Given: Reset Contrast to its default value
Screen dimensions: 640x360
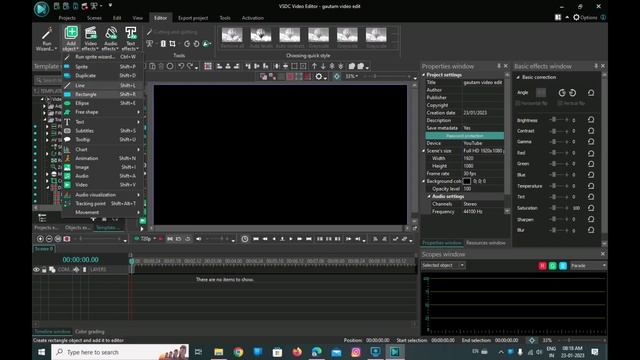Looking at the screenshot, I should [x=591, y=131].
